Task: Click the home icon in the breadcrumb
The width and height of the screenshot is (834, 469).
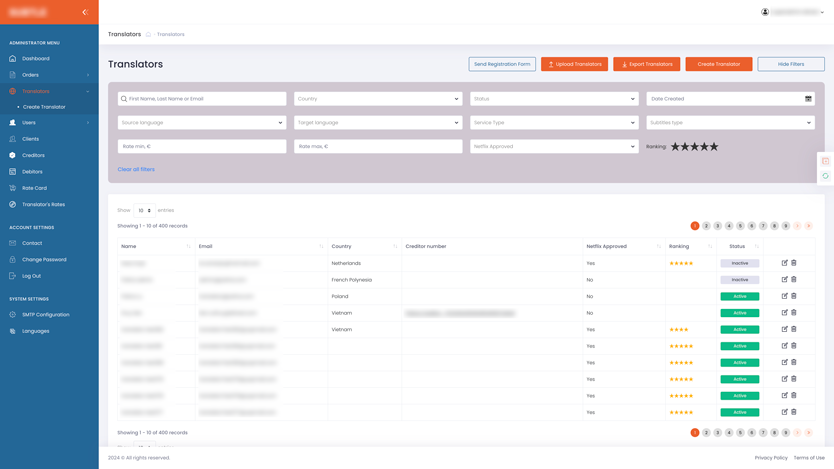Action: 148,34
